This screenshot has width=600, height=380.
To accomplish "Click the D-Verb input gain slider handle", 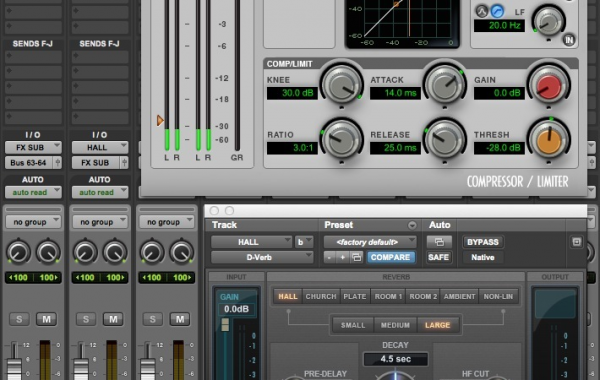I will tap(225, 325).
